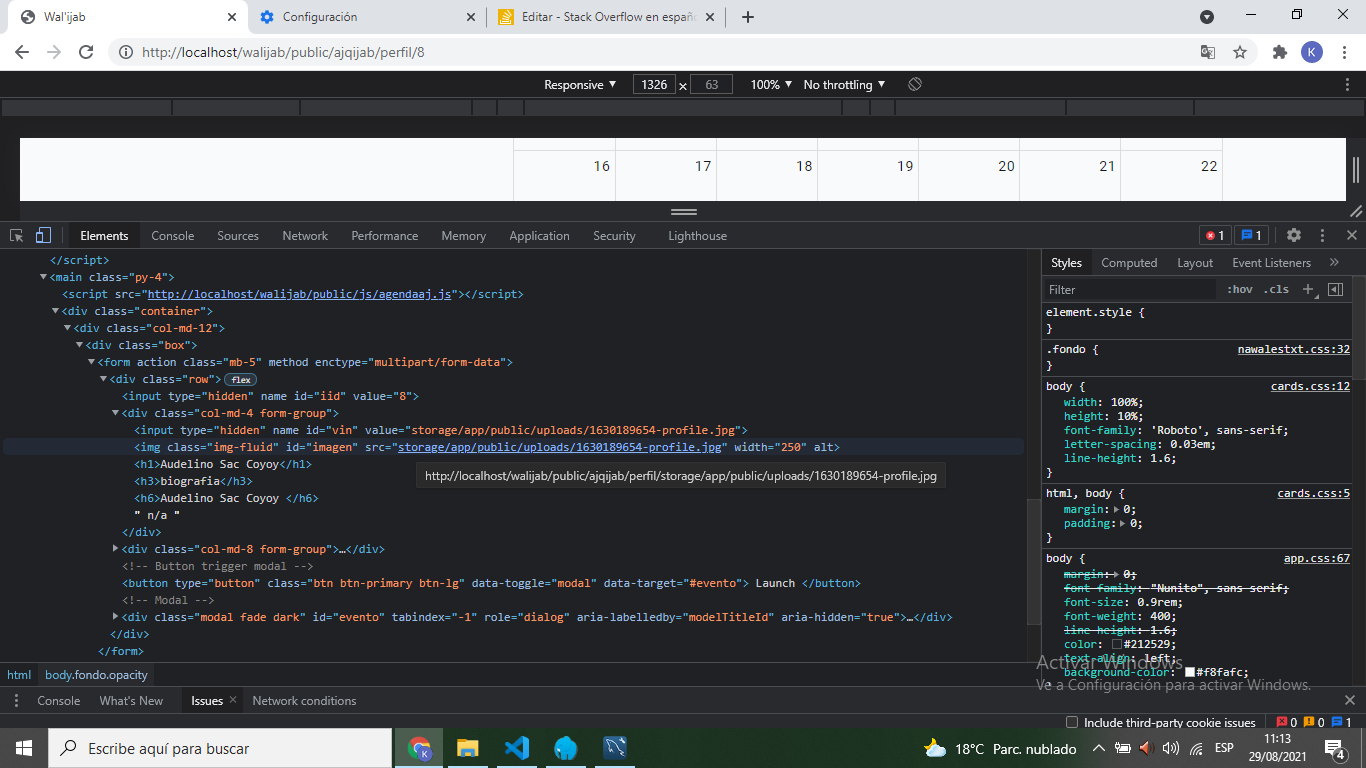The width and height of the screenshot is (1366, 768).
Task: Open the cards.css:12 source link
Action: (x=1310, y=386)
